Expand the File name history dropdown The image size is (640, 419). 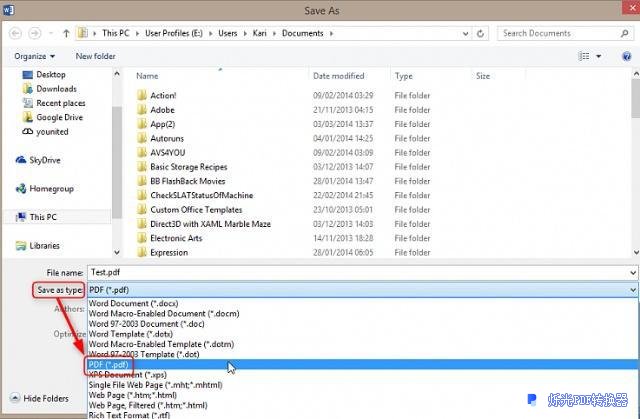point(632,272)
